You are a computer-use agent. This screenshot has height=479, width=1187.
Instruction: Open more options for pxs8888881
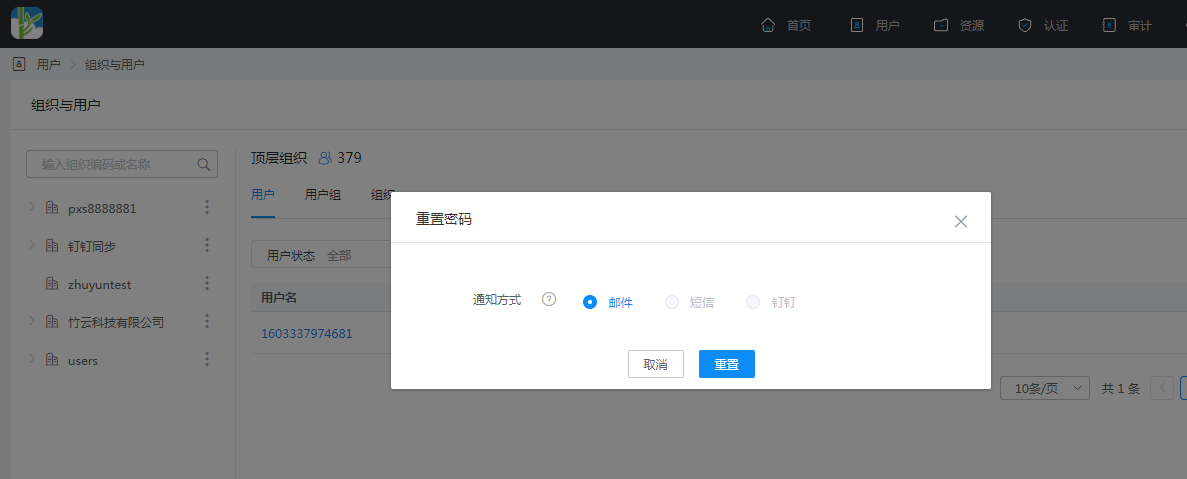[207, 207]
